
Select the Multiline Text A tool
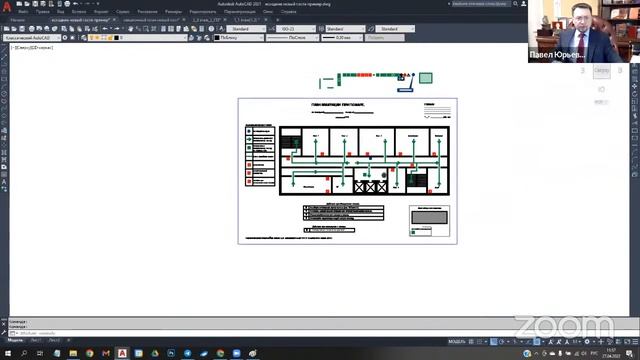[x=4, y=182]
